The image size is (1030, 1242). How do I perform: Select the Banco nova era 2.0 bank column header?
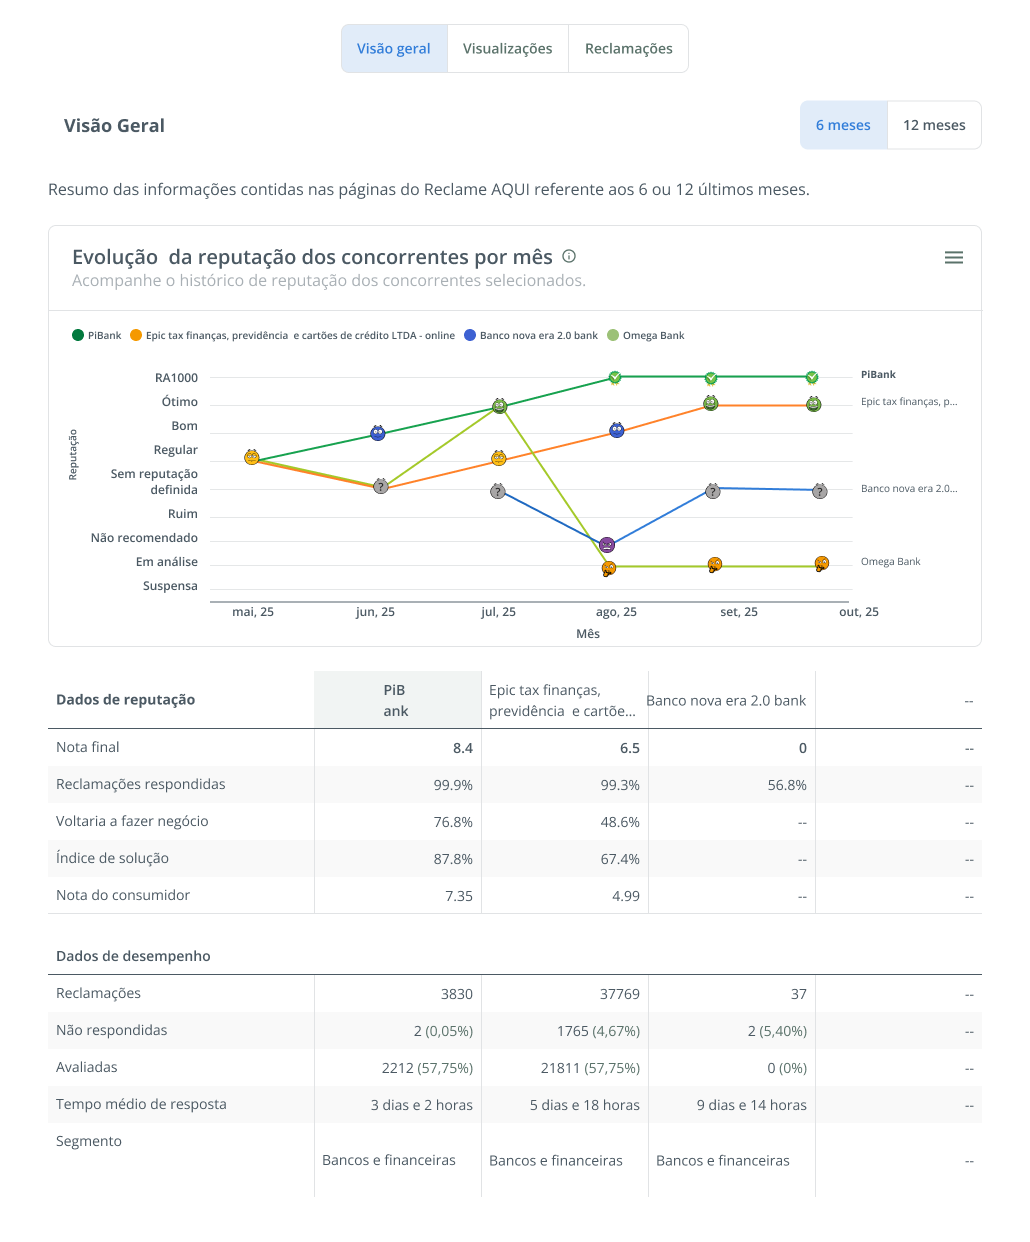coord(731,700)
